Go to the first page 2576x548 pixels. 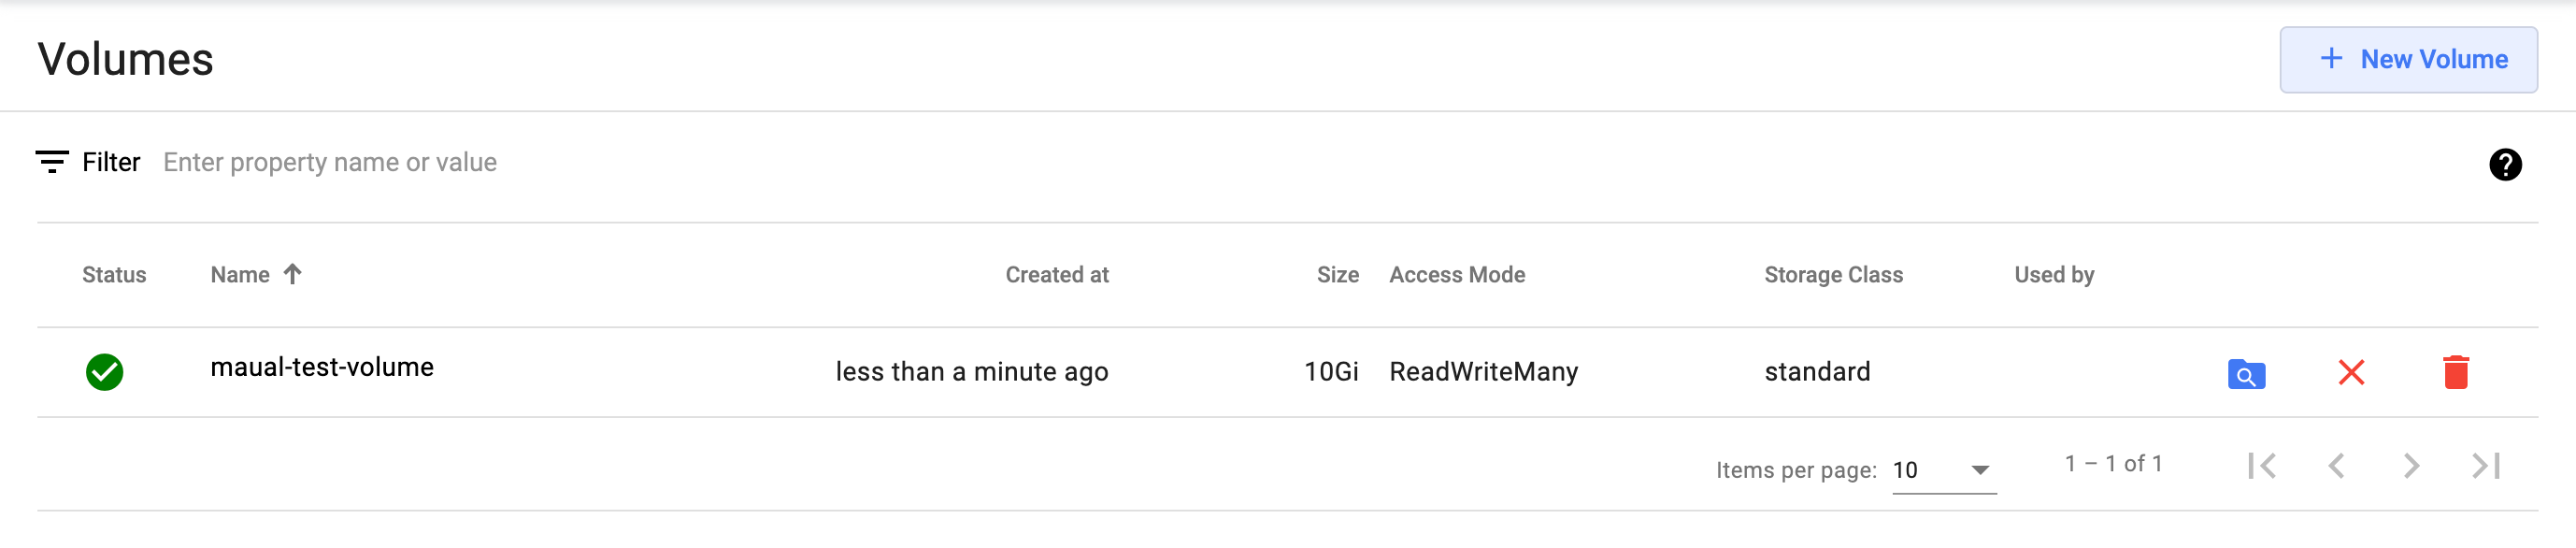[2262, 466]
